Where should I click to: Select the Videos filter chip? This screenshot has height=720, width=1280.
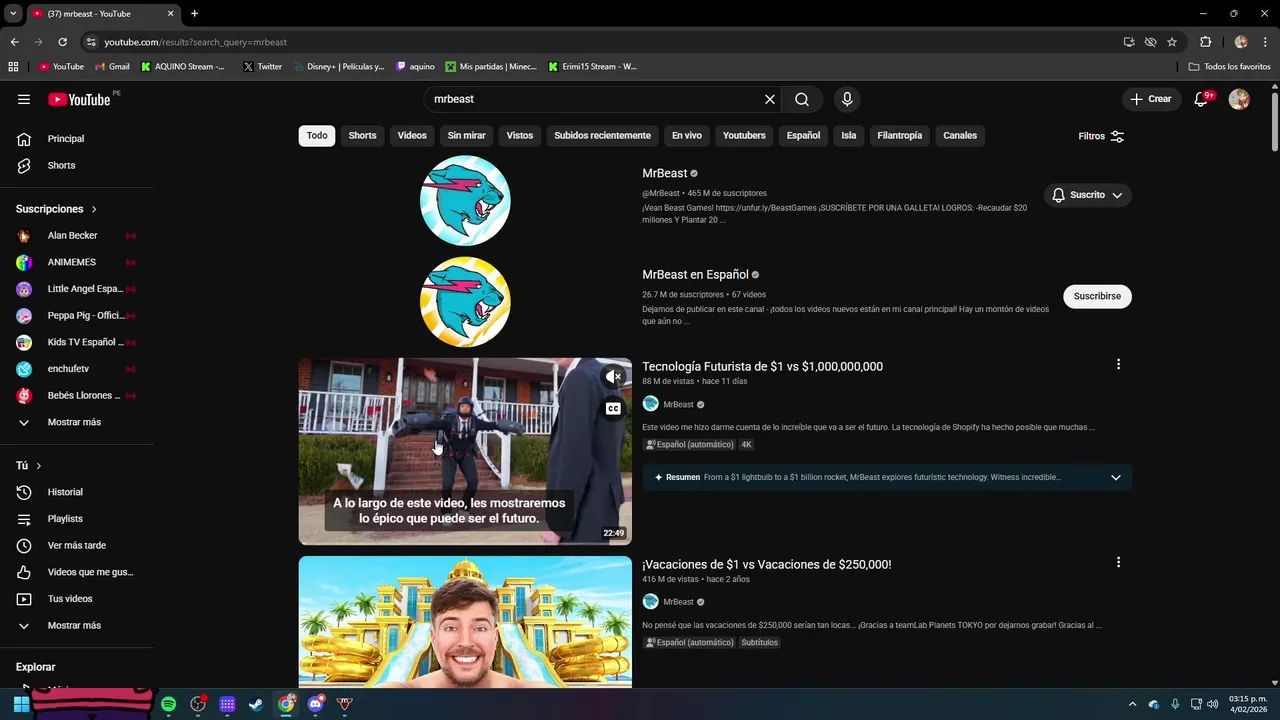point(412,135)
